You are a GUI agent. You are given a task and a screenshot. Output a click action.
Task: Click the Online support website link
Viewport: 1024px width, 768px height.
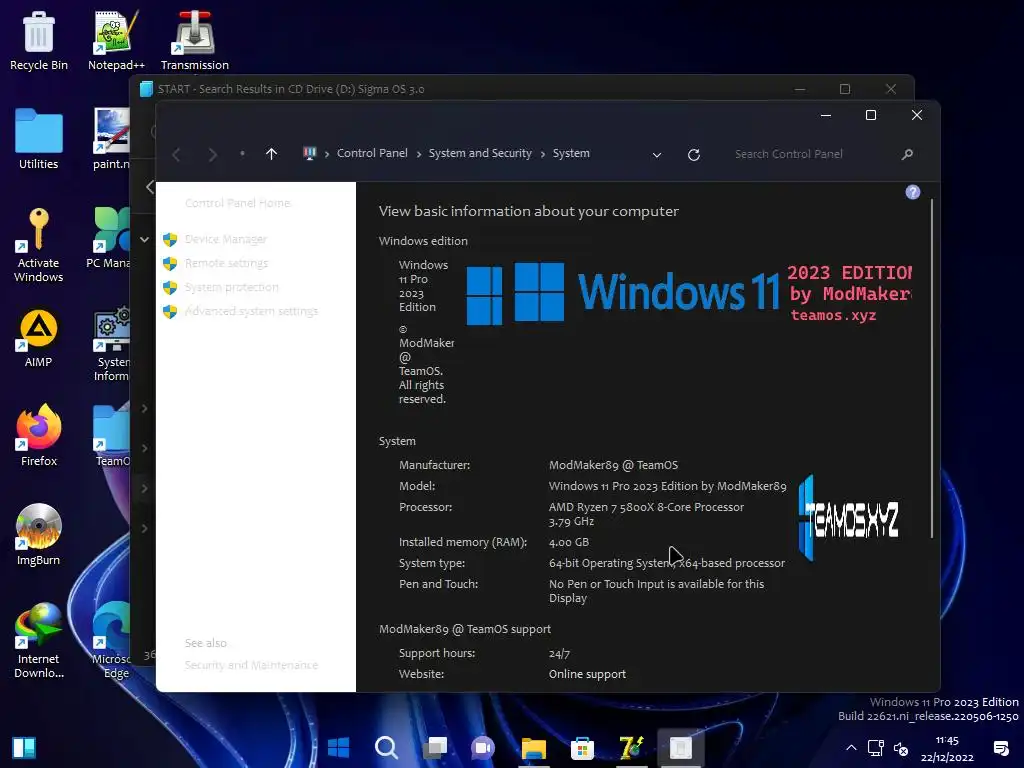click(x=587, y=674)
